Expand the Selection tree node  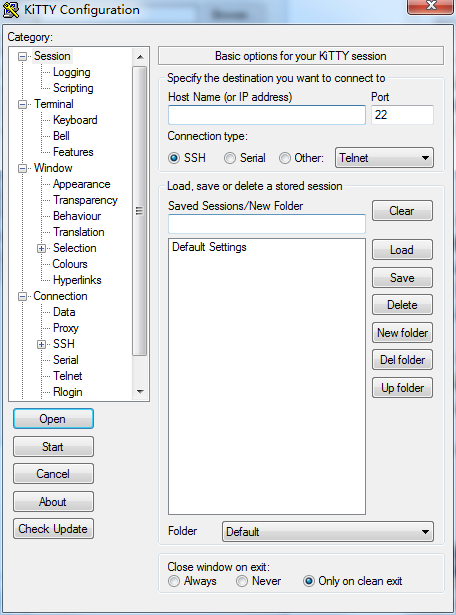(x=41, y=248)
